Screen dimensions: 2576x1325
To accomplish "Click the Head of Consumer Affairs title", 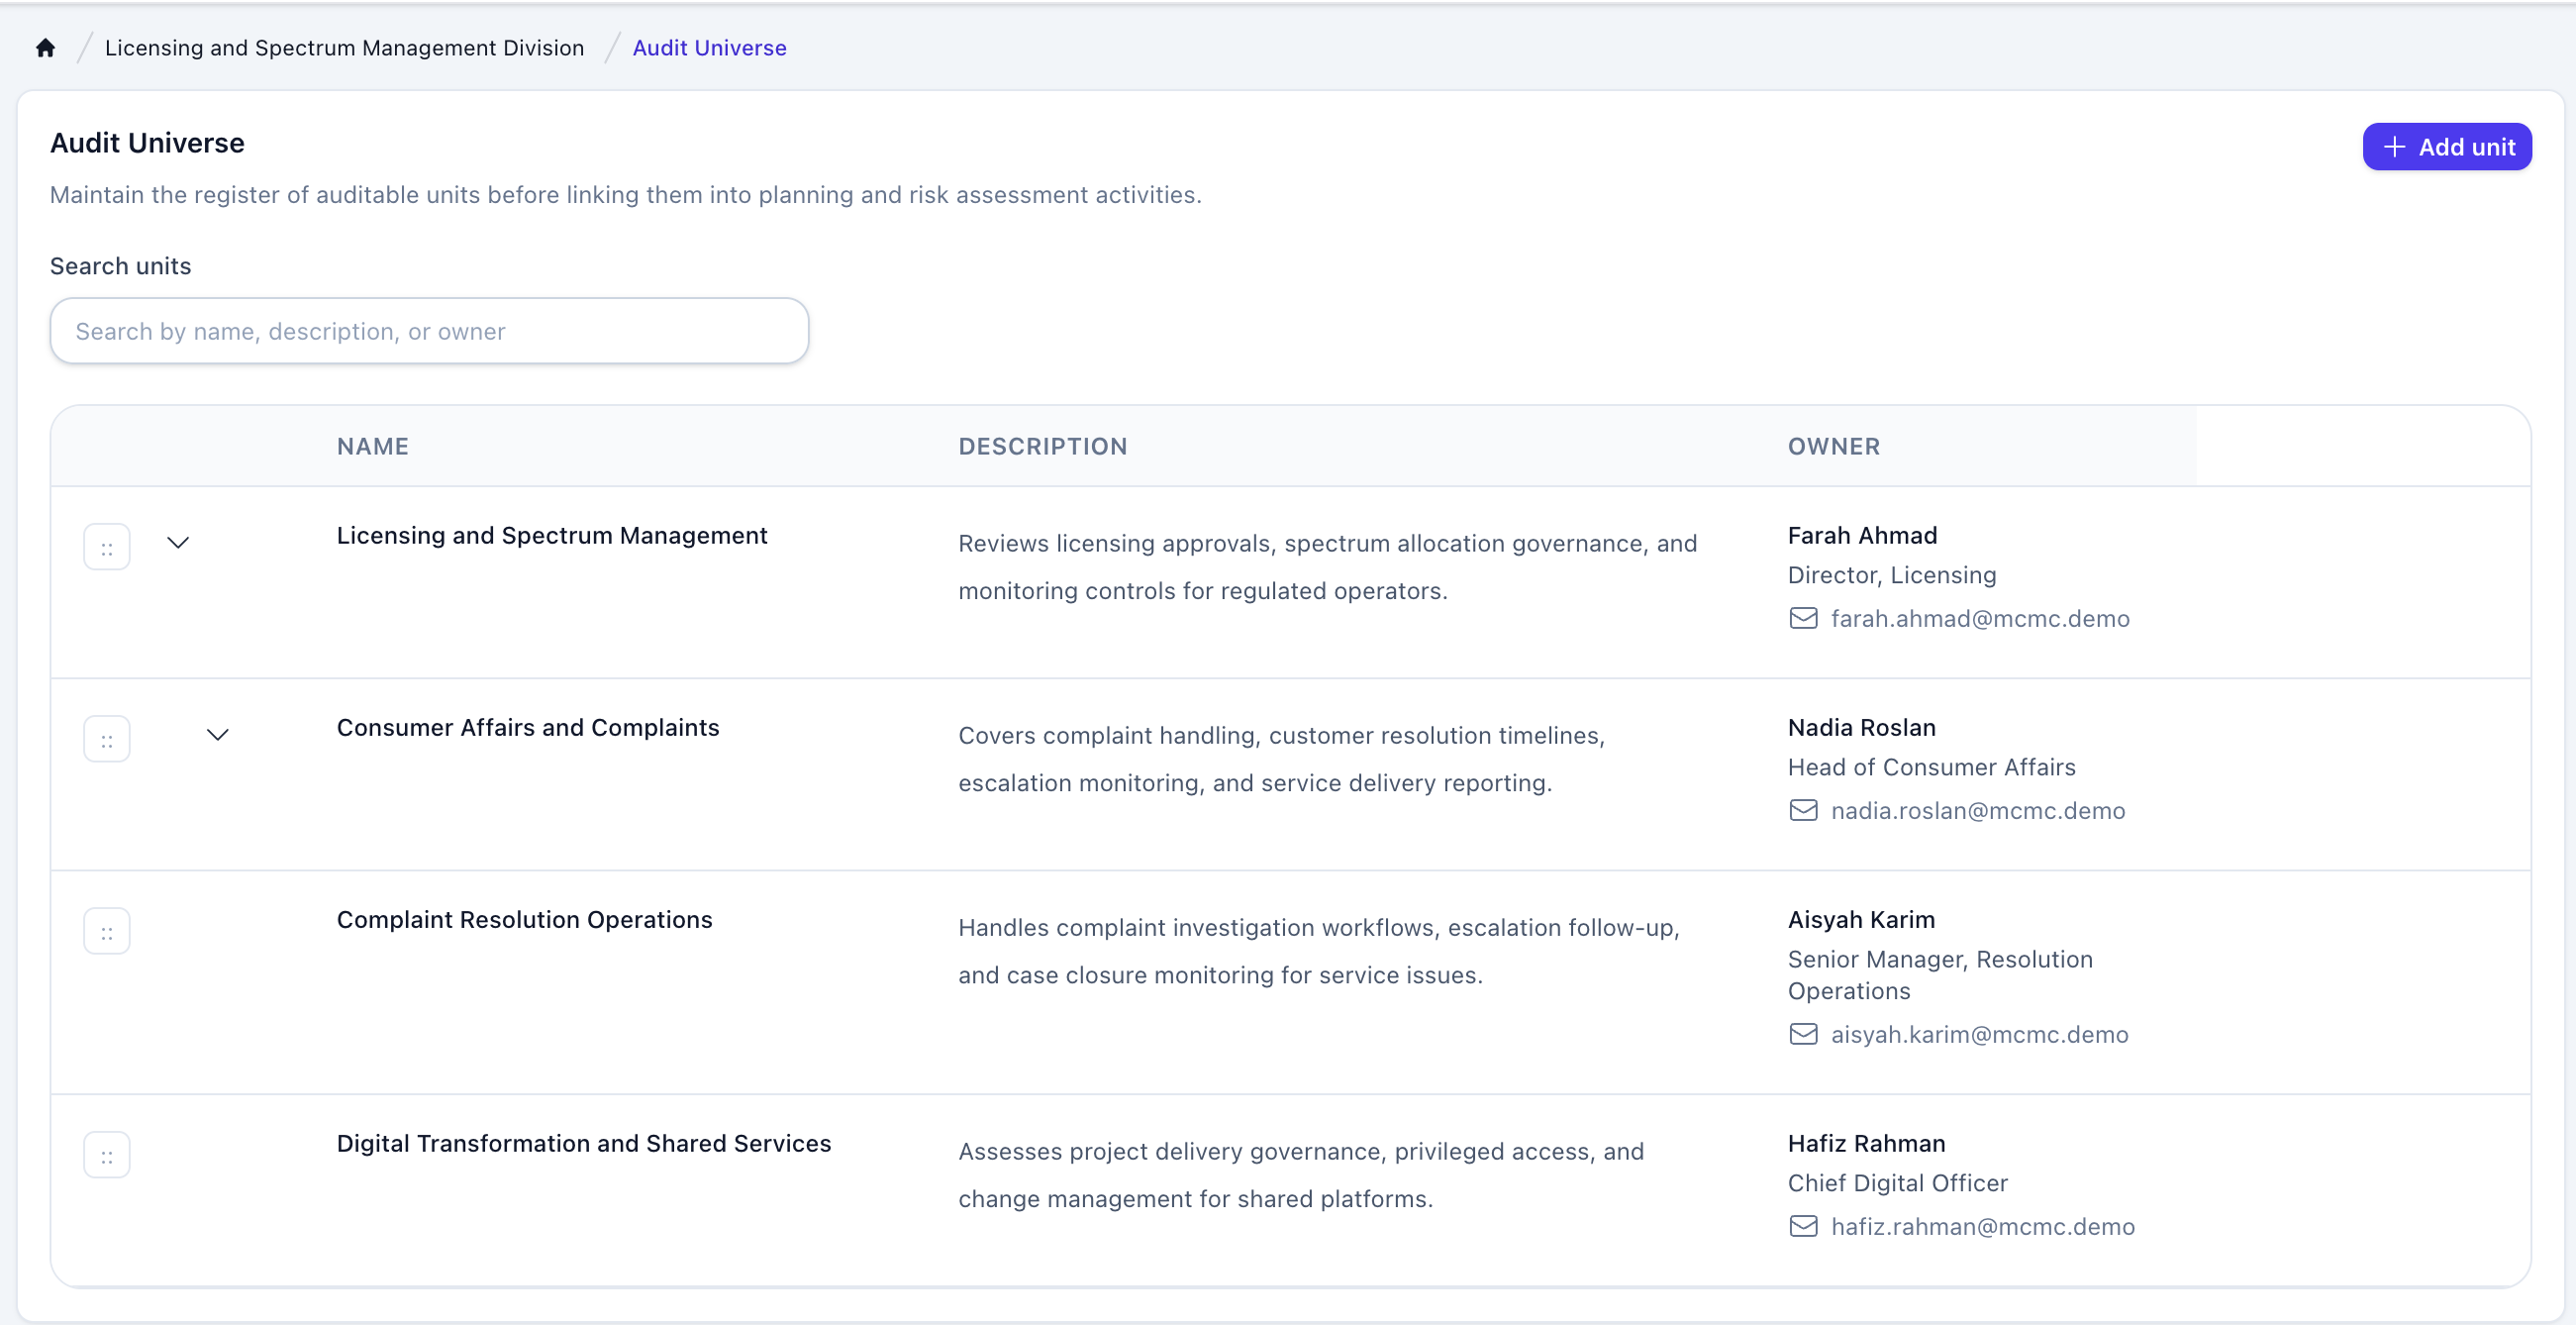I will pyautogui.click(x=1932, y=767).
